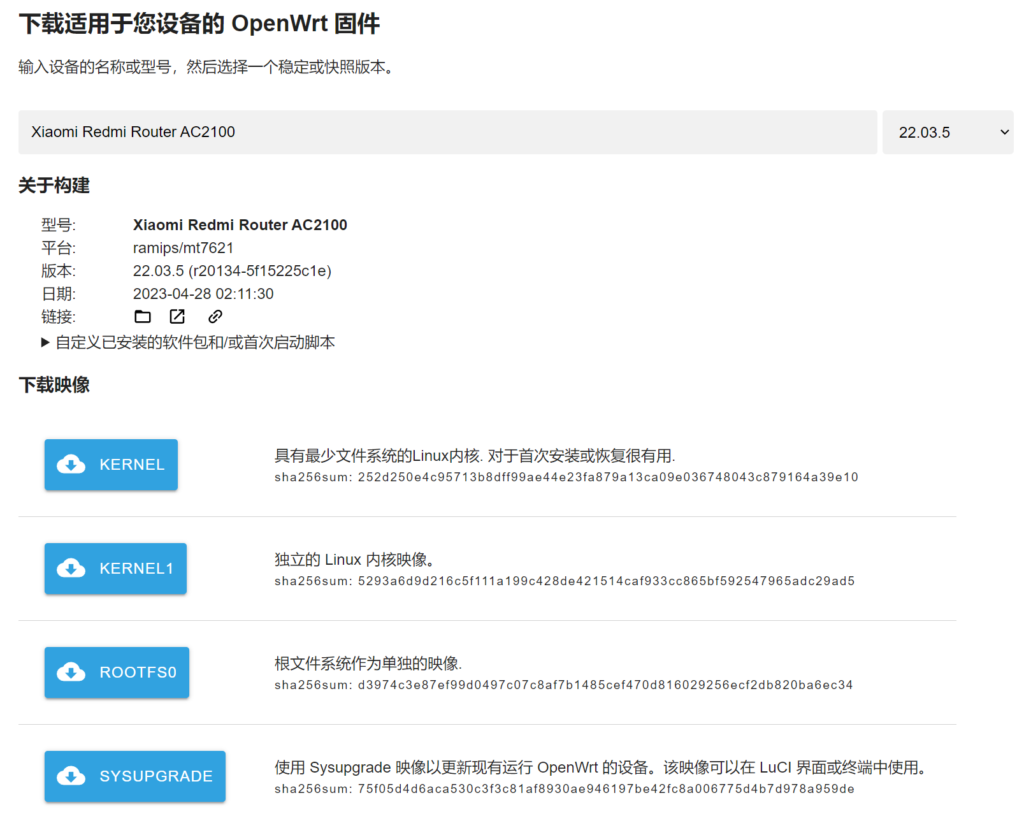Click cloud icon on the KERNEL1 button
Image resolution: width=1024 pixels, height=814 pixels.
[71, 568]
